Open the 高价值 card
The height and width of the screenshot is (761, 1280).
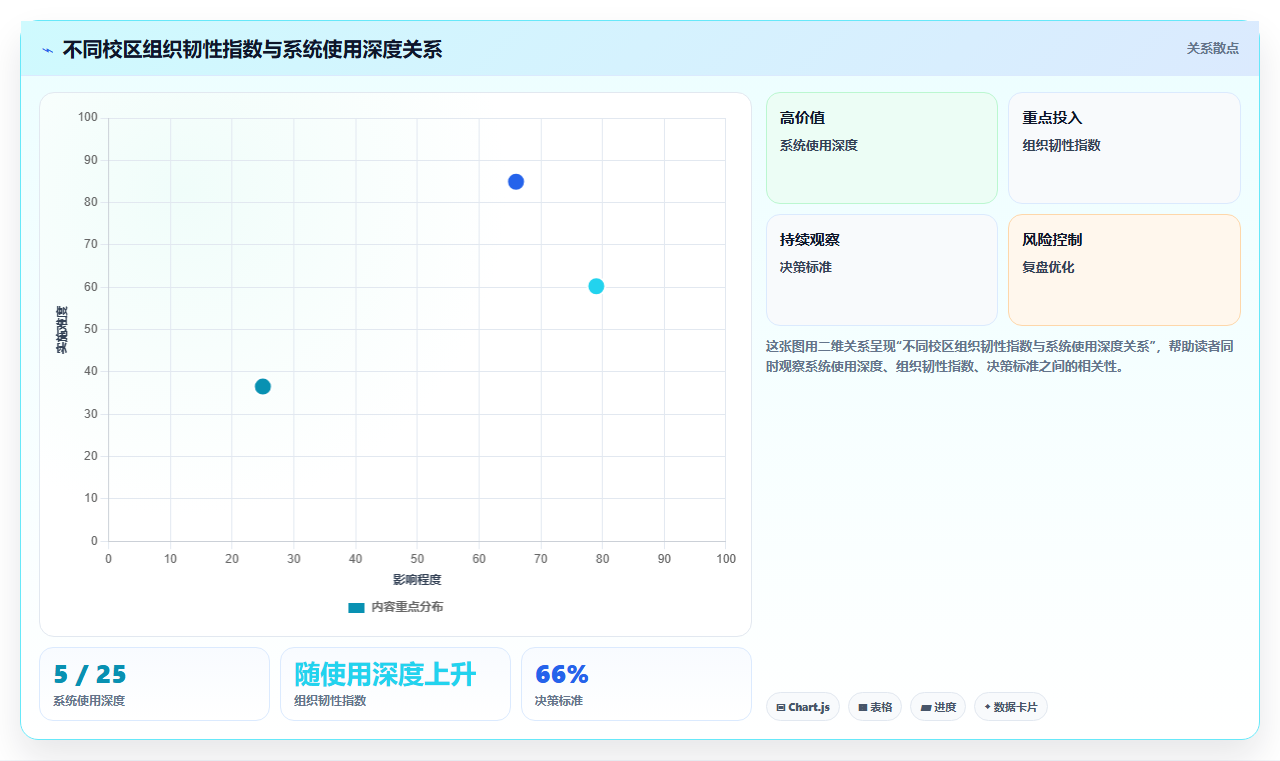[882, 148]
